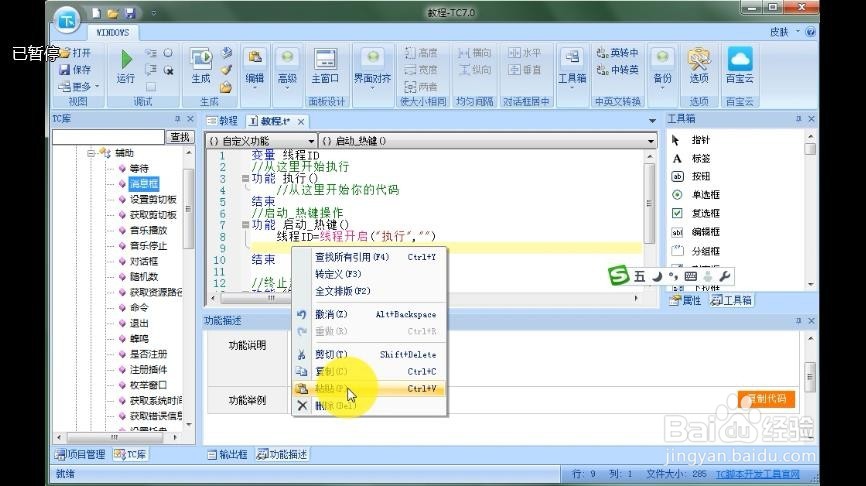Click Save (保存) in the ribbon
866x486 pixels.
coord(75,70)
